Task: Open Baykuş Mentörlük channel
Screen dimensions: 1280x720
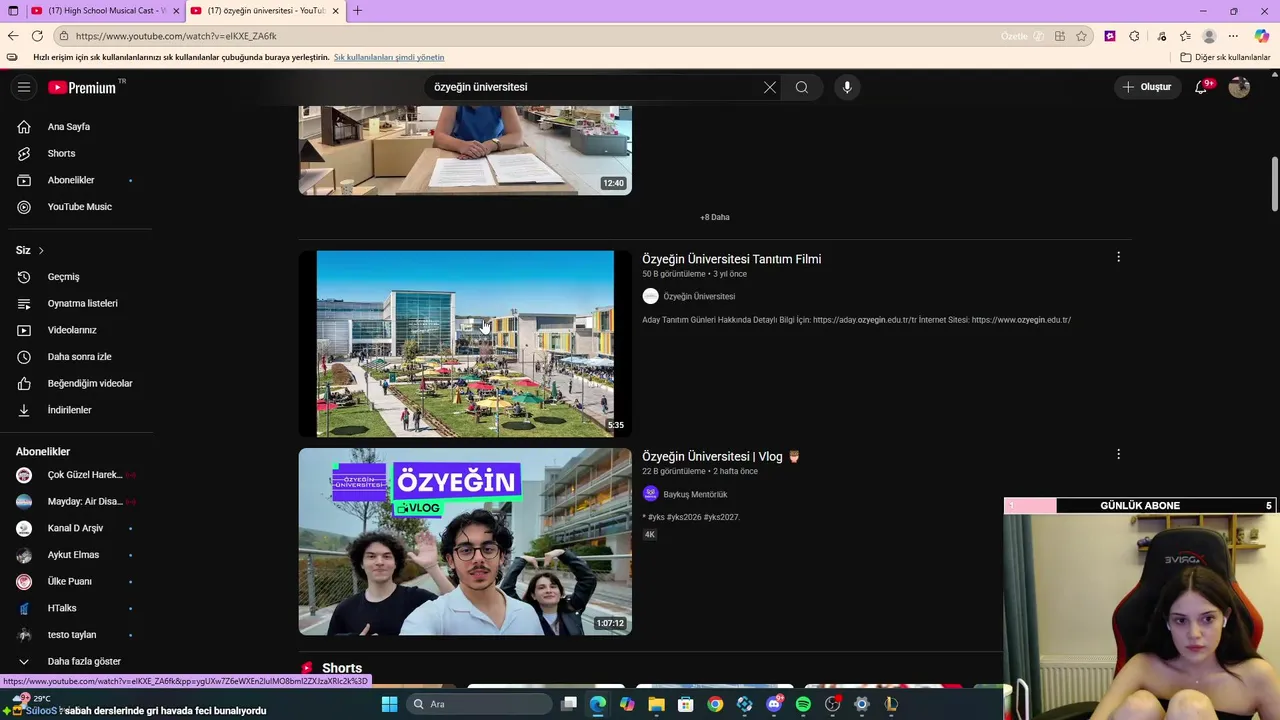Action: [x=695, y=494]
